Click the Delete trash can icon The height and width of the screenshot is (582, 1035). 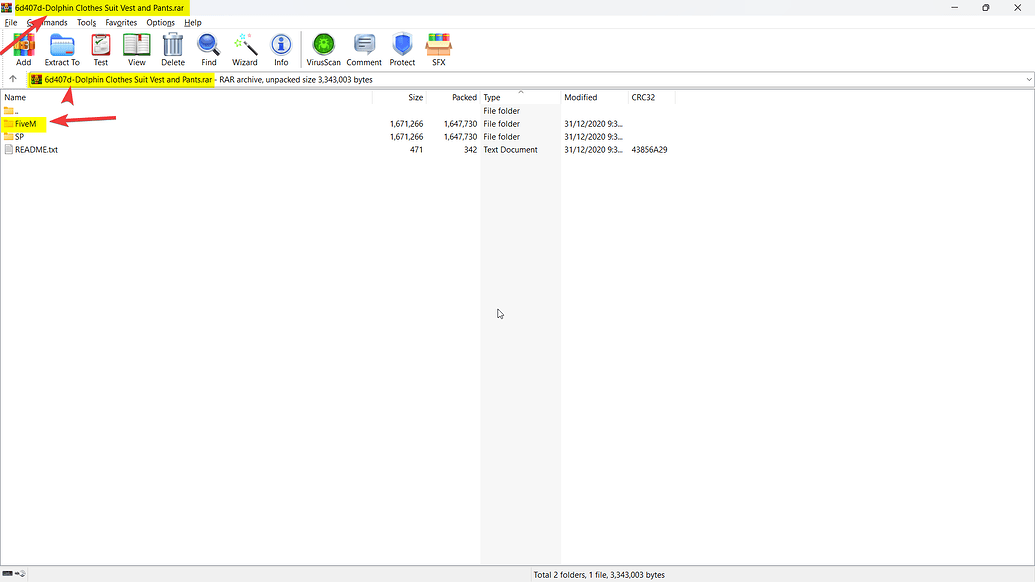point(173,48)
